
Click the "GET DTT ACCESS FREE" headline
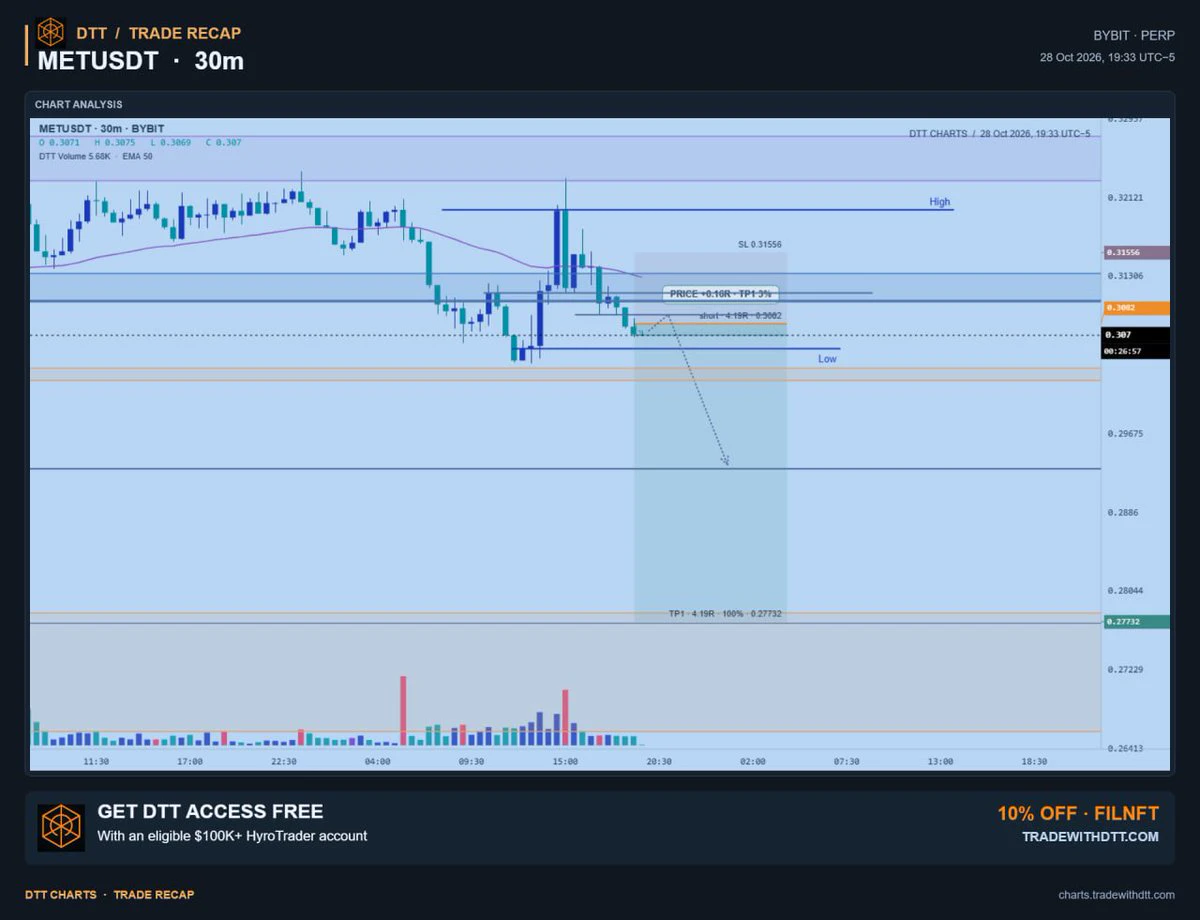(210, 811)
